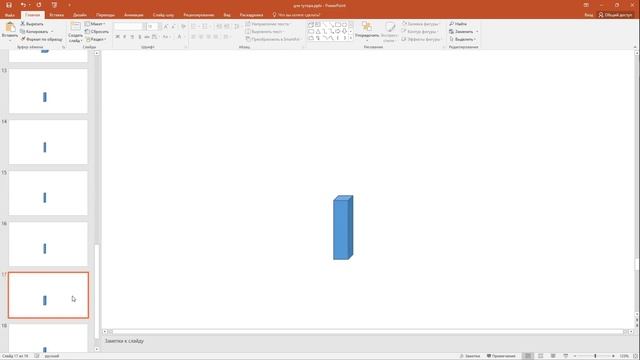Fit slide to current window icon
This screenshot has width=640, height=360.
pyautogui.click(x=635, y=356)
